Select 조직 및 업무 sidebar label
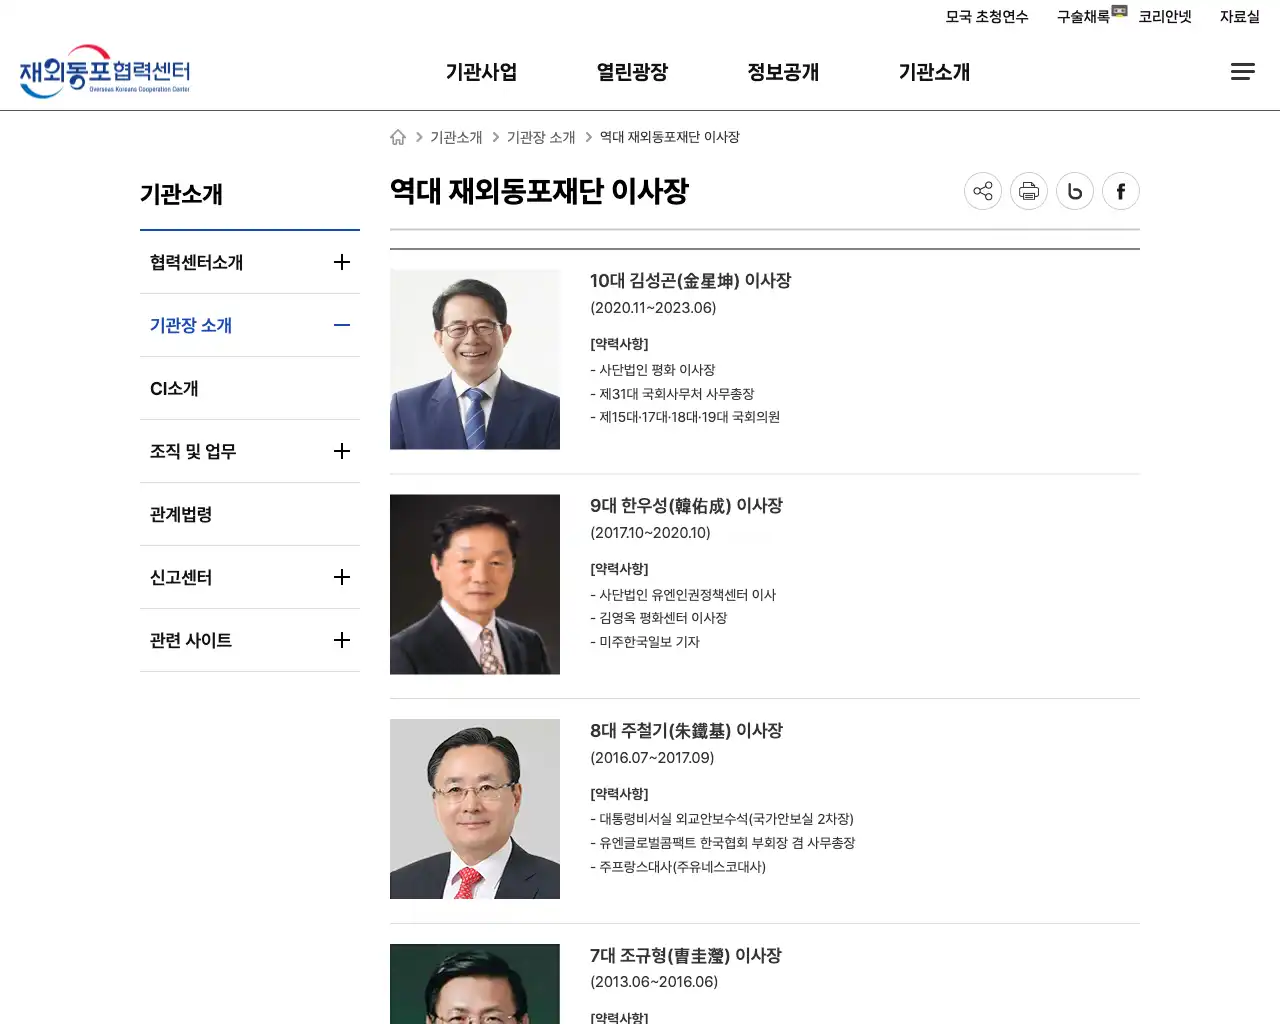 coord(193,451)
